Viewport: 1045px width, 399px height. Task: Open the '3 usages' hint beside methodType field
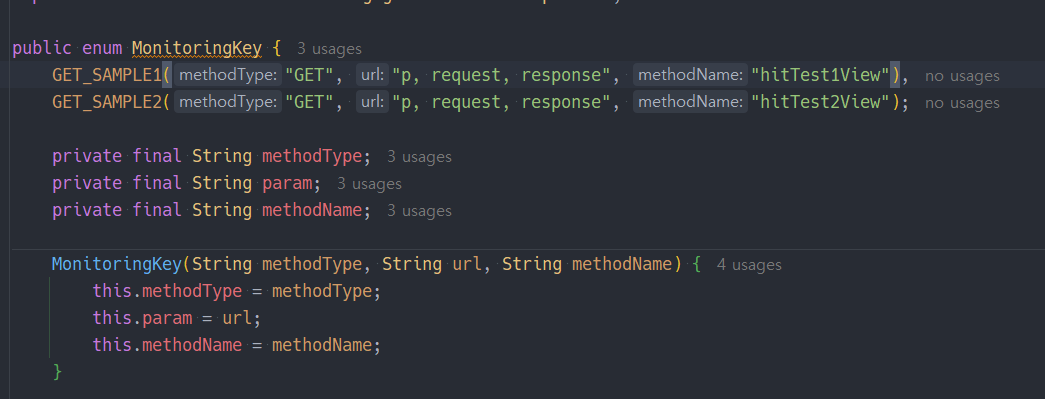click(419, 157)
